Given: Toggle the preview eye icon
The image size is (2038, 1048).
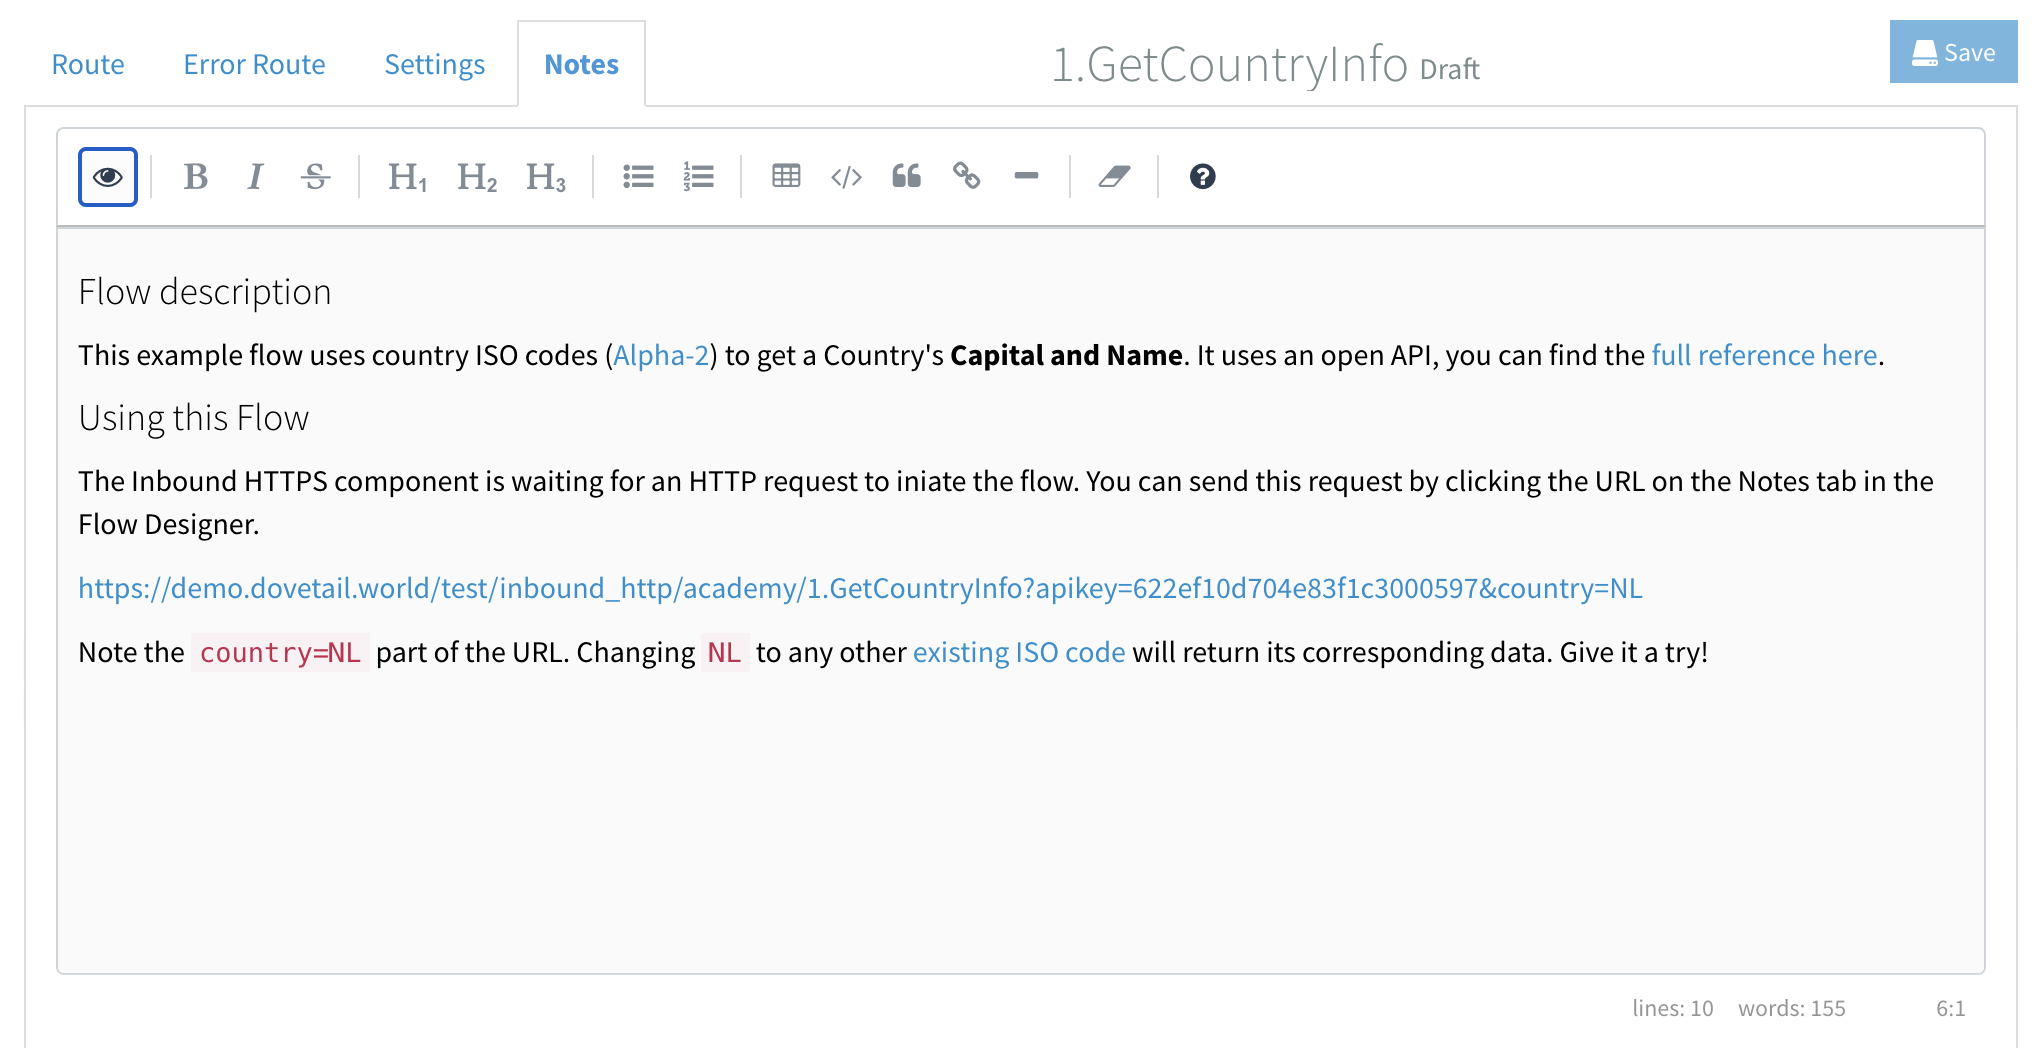Looking at the screenshot, I should (108, 177).
